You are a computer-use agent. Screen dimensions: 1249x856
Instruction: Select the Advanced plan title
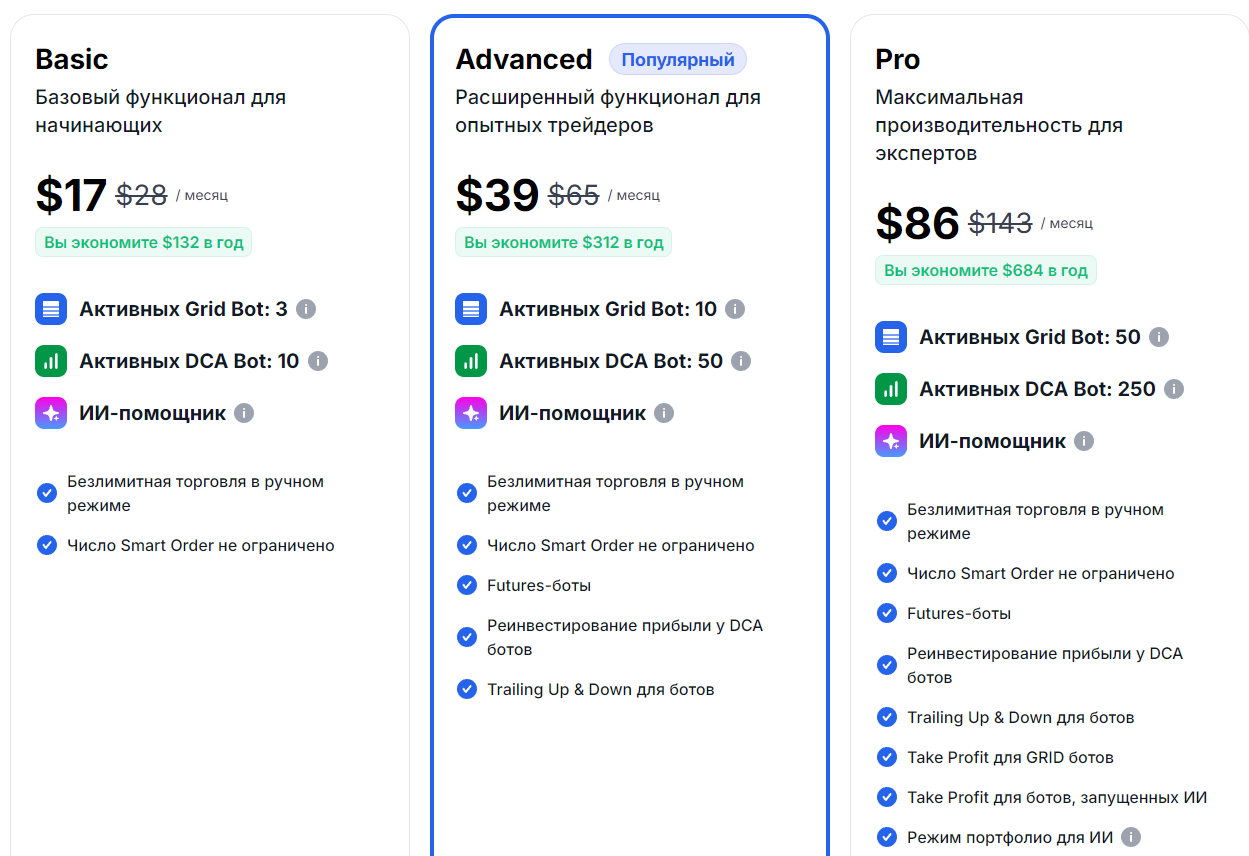tap(524, 60)
